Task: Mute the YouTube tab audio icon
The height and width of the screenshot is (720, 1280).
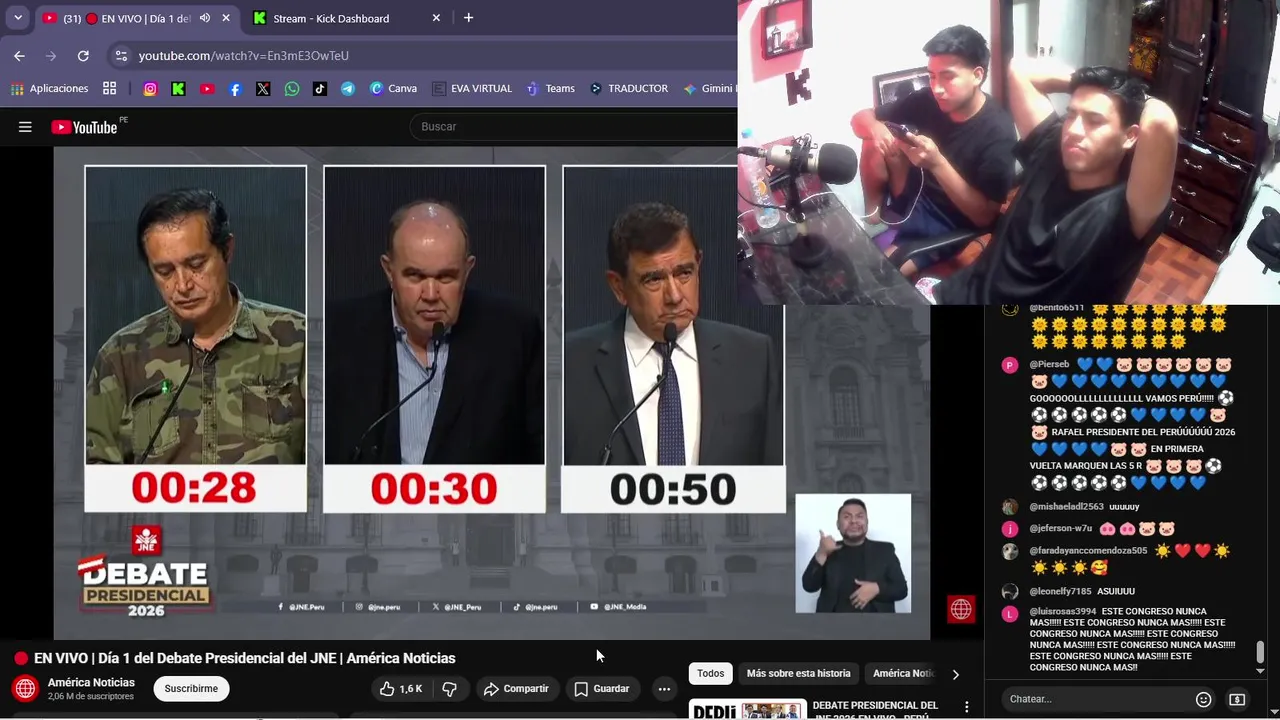Action: (204, 18)
